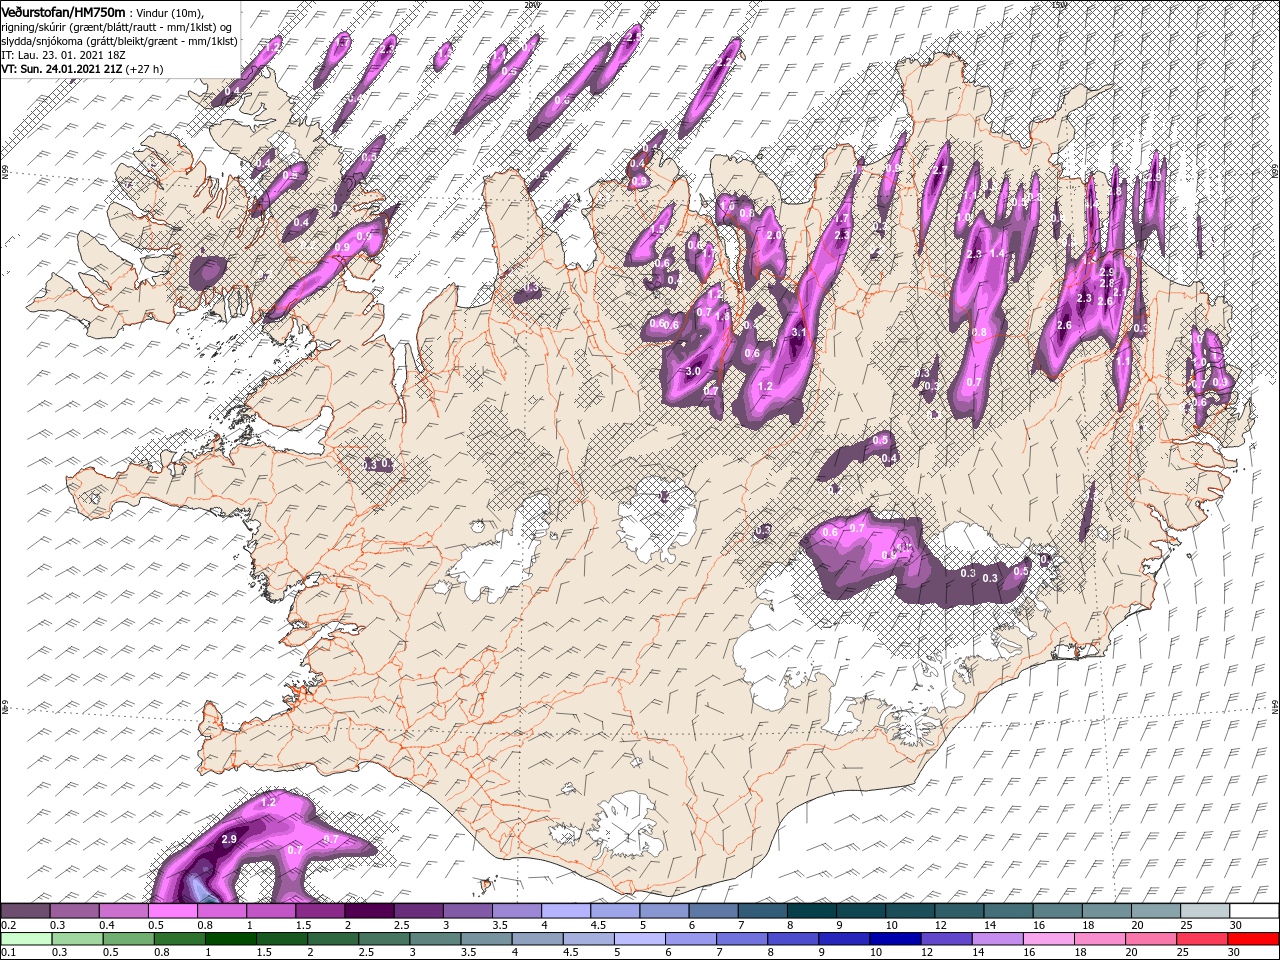Click the '(+27 h)' forecast offset text

(x=144, y=69)
